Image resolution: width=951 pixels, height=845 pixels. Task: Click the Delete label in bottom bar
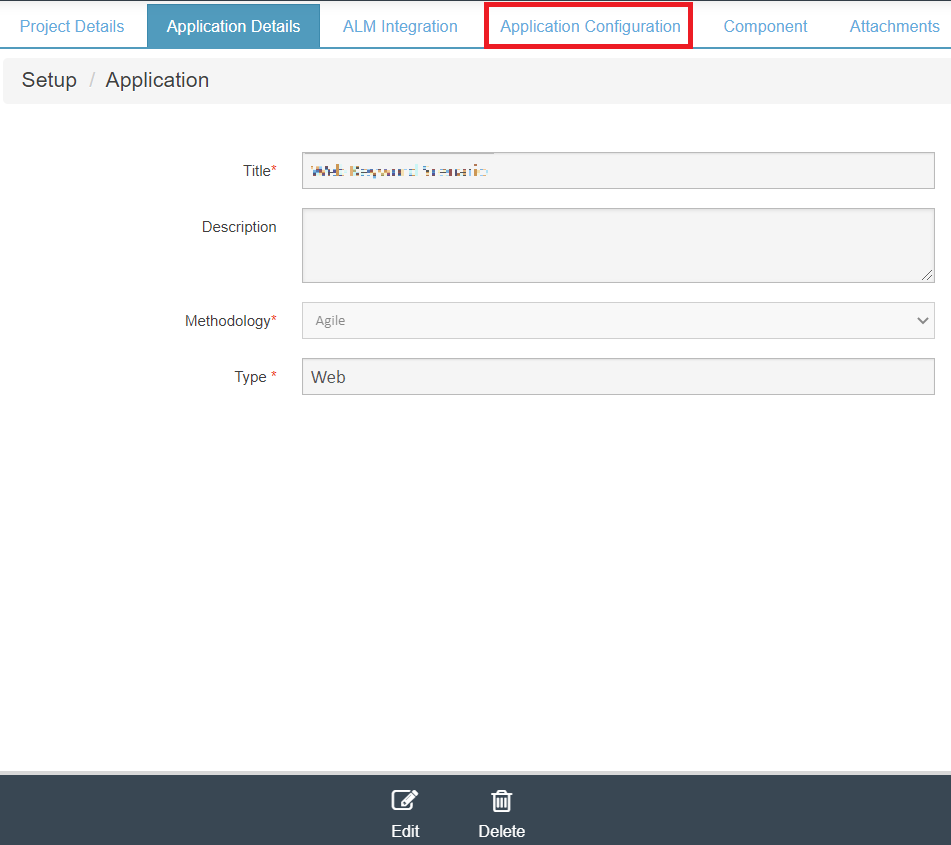tap(502, 831)
